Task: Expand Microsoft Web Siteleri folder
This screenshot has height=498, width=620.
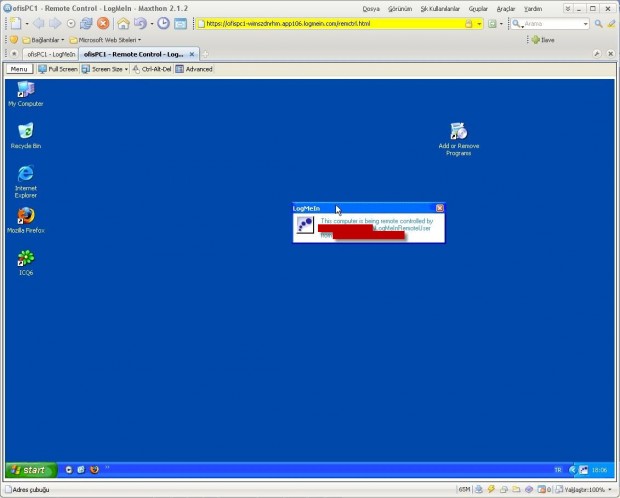Action: pos(105,40)
